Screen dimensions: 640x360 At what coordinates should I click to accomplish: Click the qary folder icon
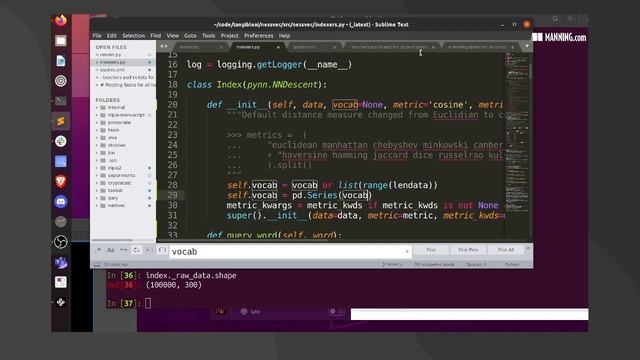[x=103, y=198]
